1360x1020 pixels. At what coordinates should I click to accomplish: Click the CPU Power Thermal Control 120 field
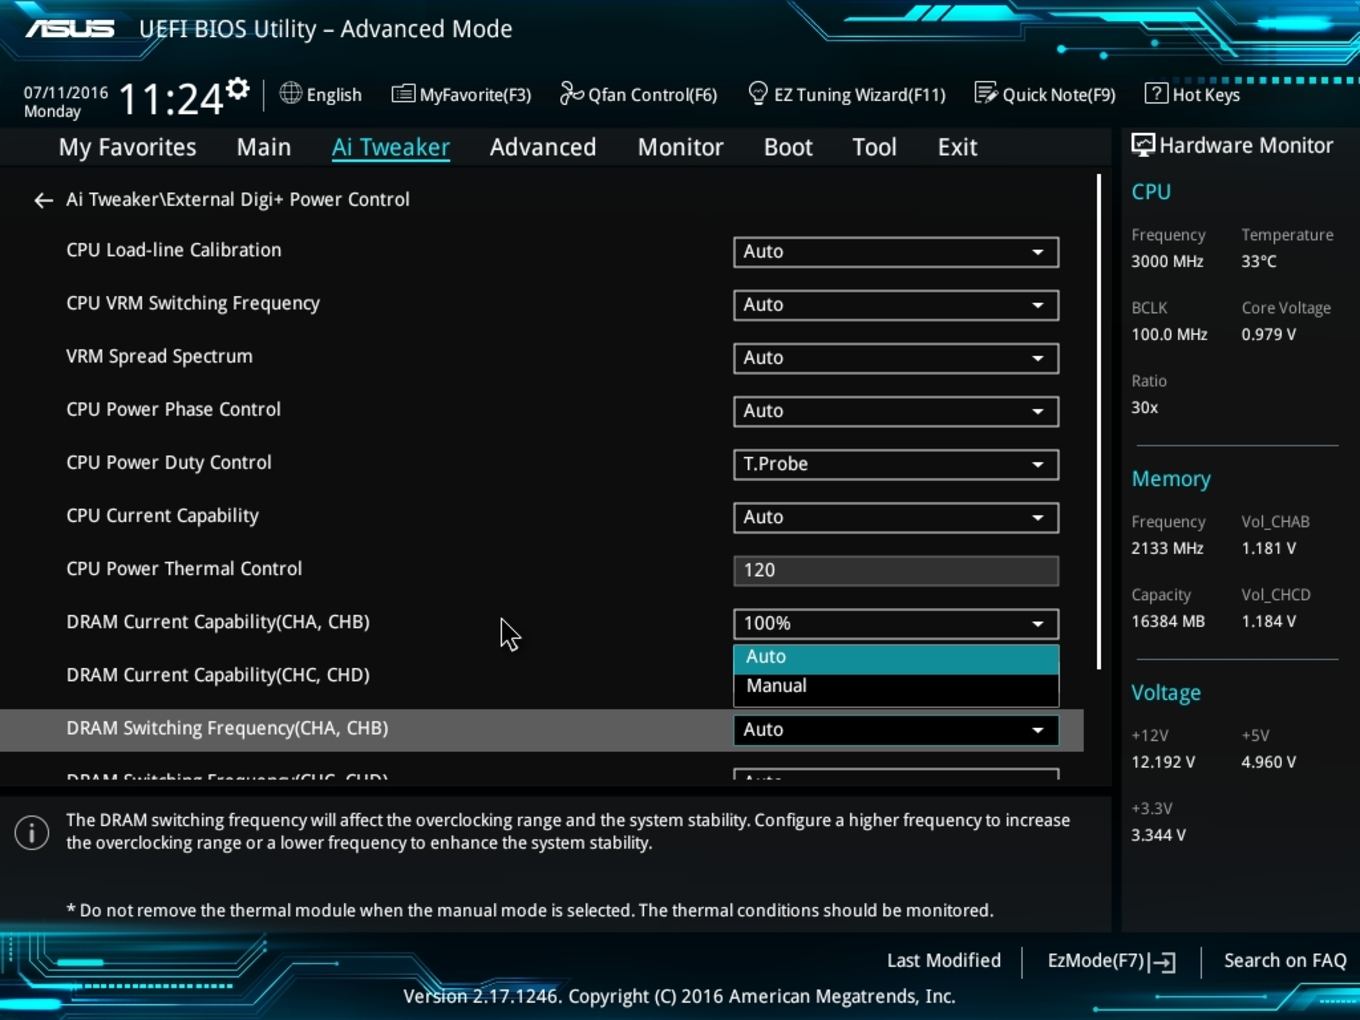pyautogui.click(x=896, y=570)
